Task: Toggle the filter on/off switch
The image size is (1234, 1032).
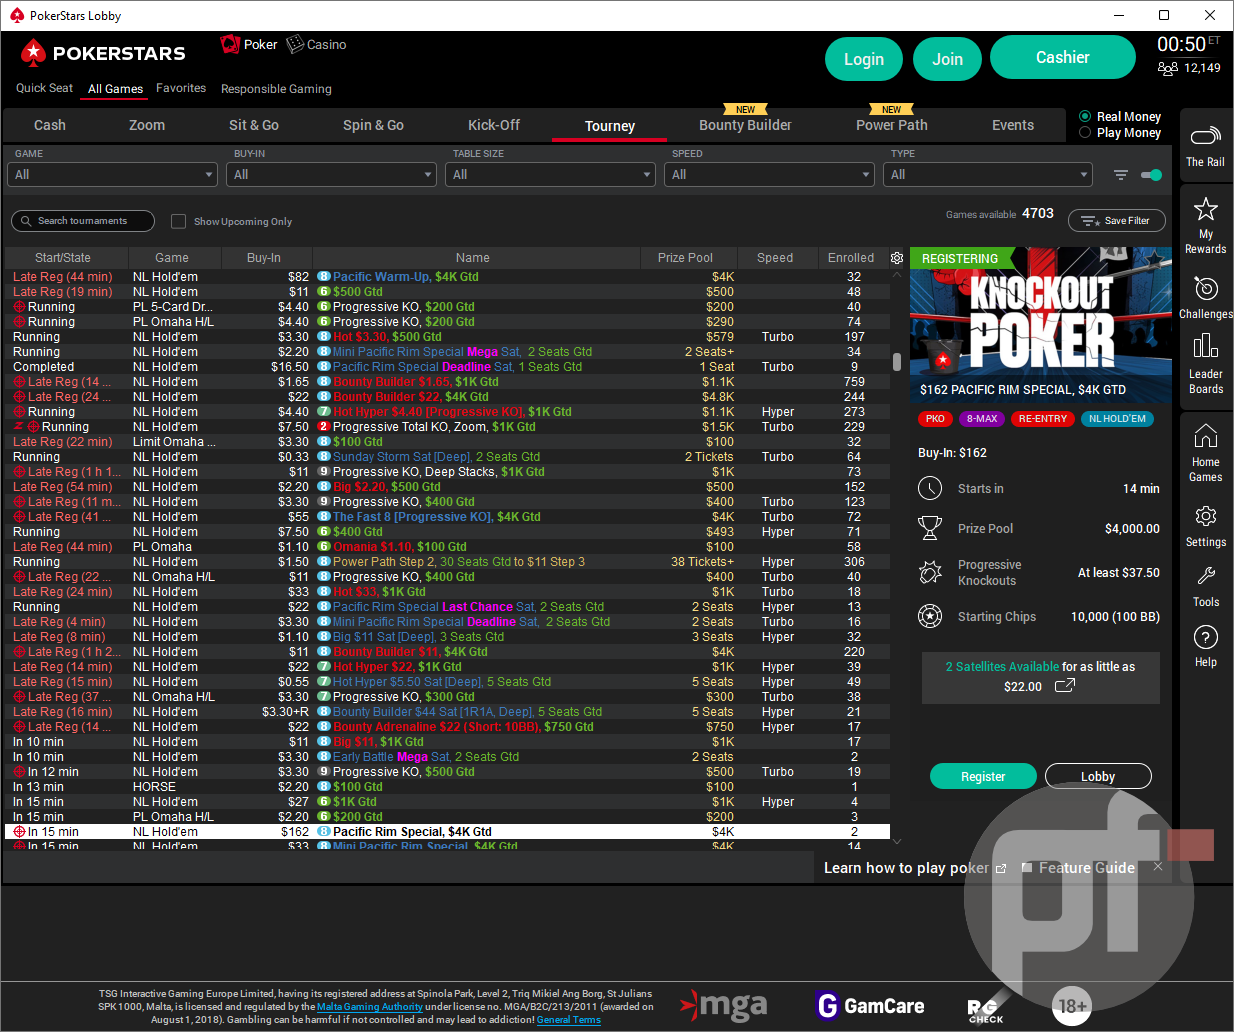Action: point(1151,175)
